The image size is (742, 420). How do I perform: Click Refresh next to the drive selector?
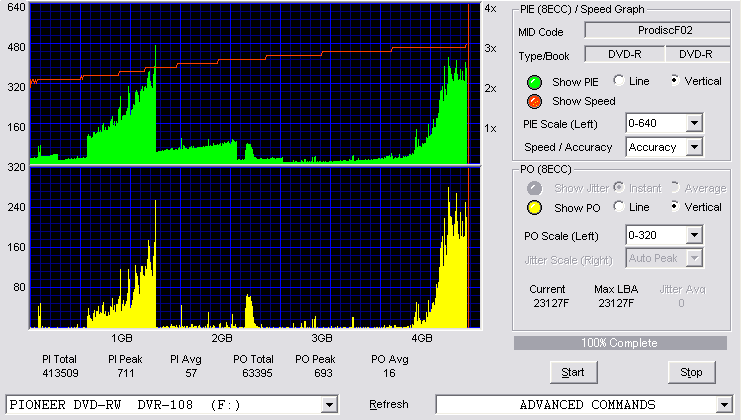[389, 404]
